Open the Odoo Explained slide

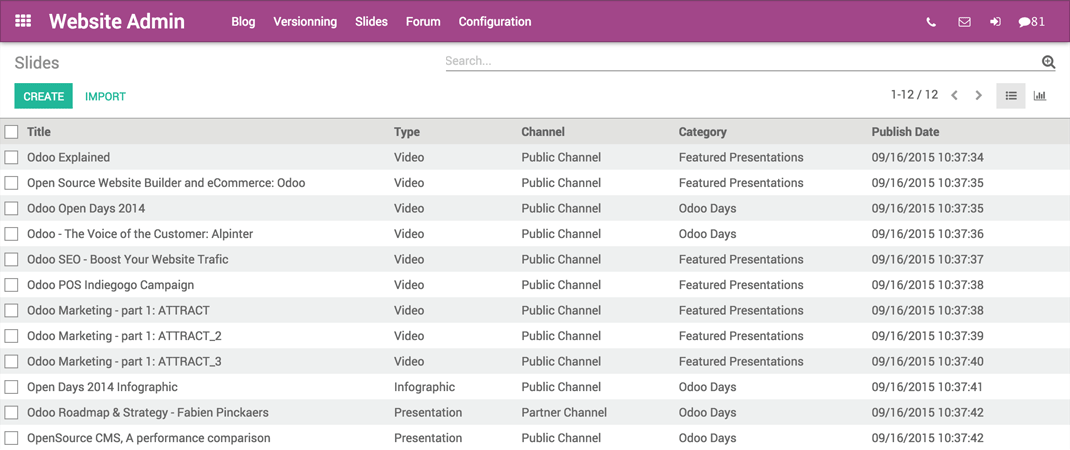pos(68,158)
